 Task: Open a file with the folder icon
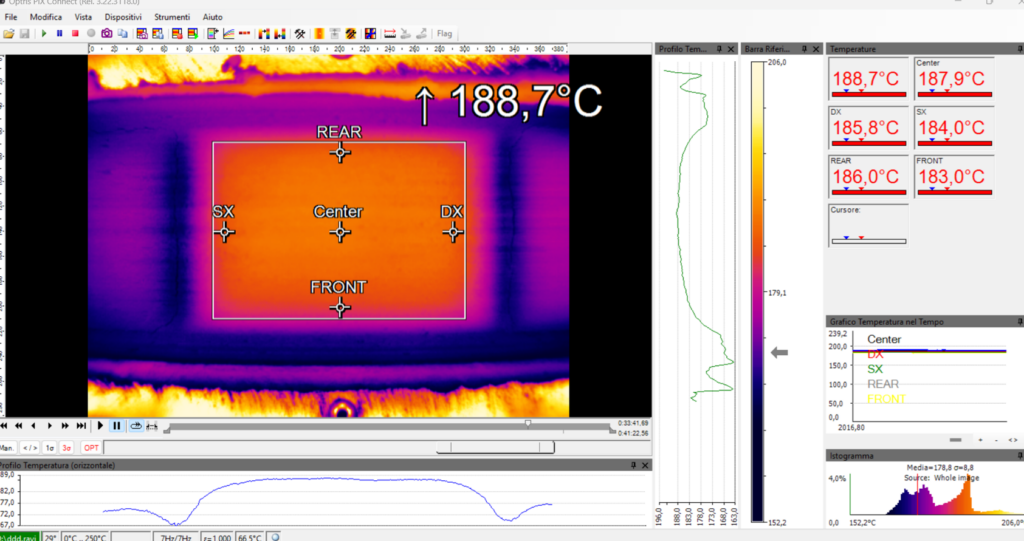point(8,33)
